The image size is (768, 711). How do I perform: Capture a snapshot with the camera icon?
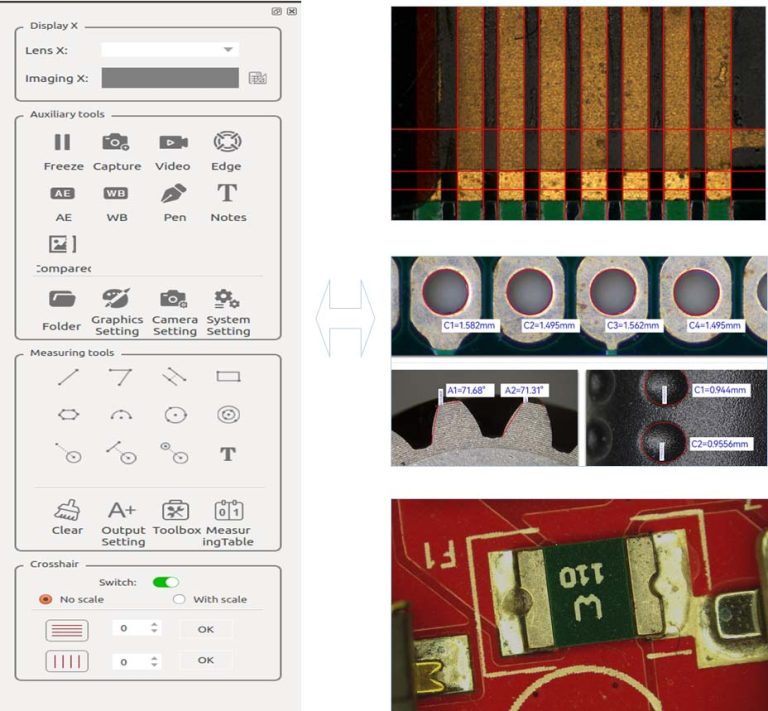tap(116, 142)
